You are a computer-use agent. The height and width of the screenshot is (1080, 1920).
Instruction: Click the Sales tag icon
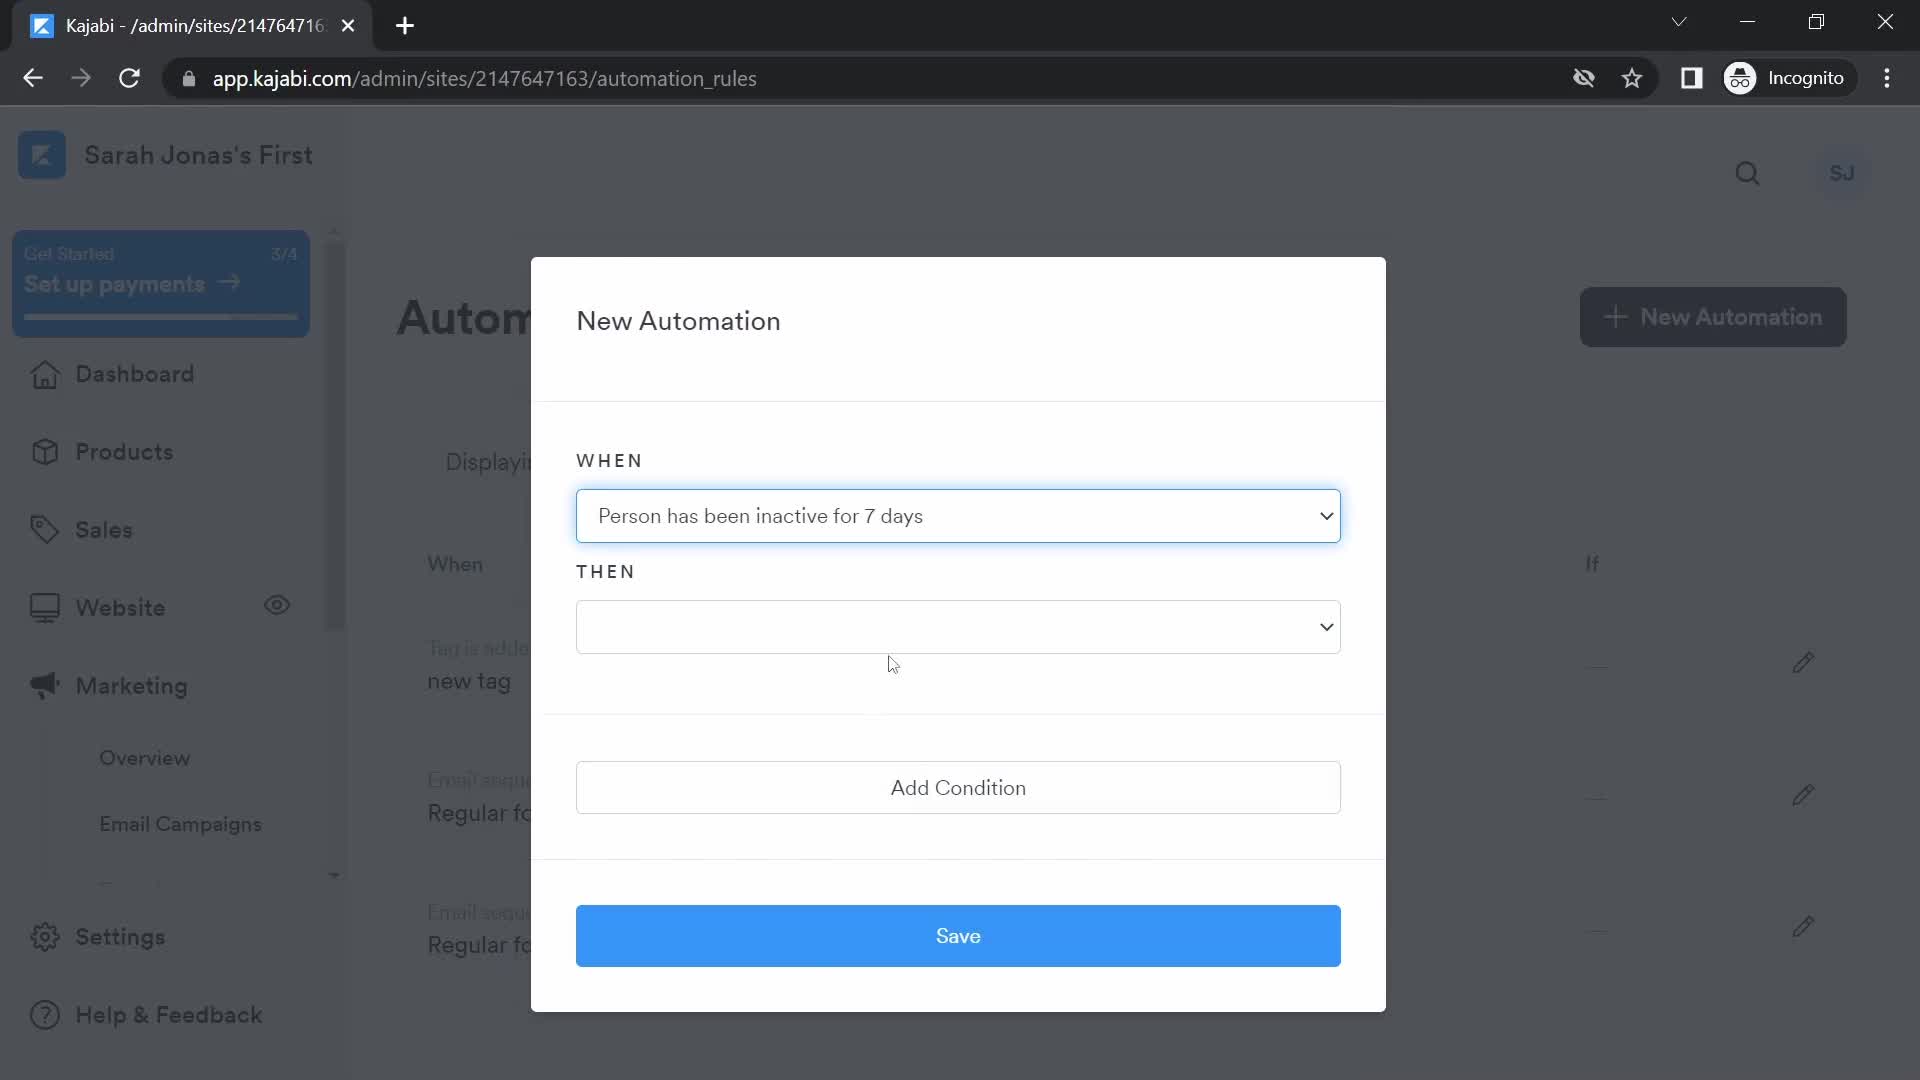(x=44, y=530)
